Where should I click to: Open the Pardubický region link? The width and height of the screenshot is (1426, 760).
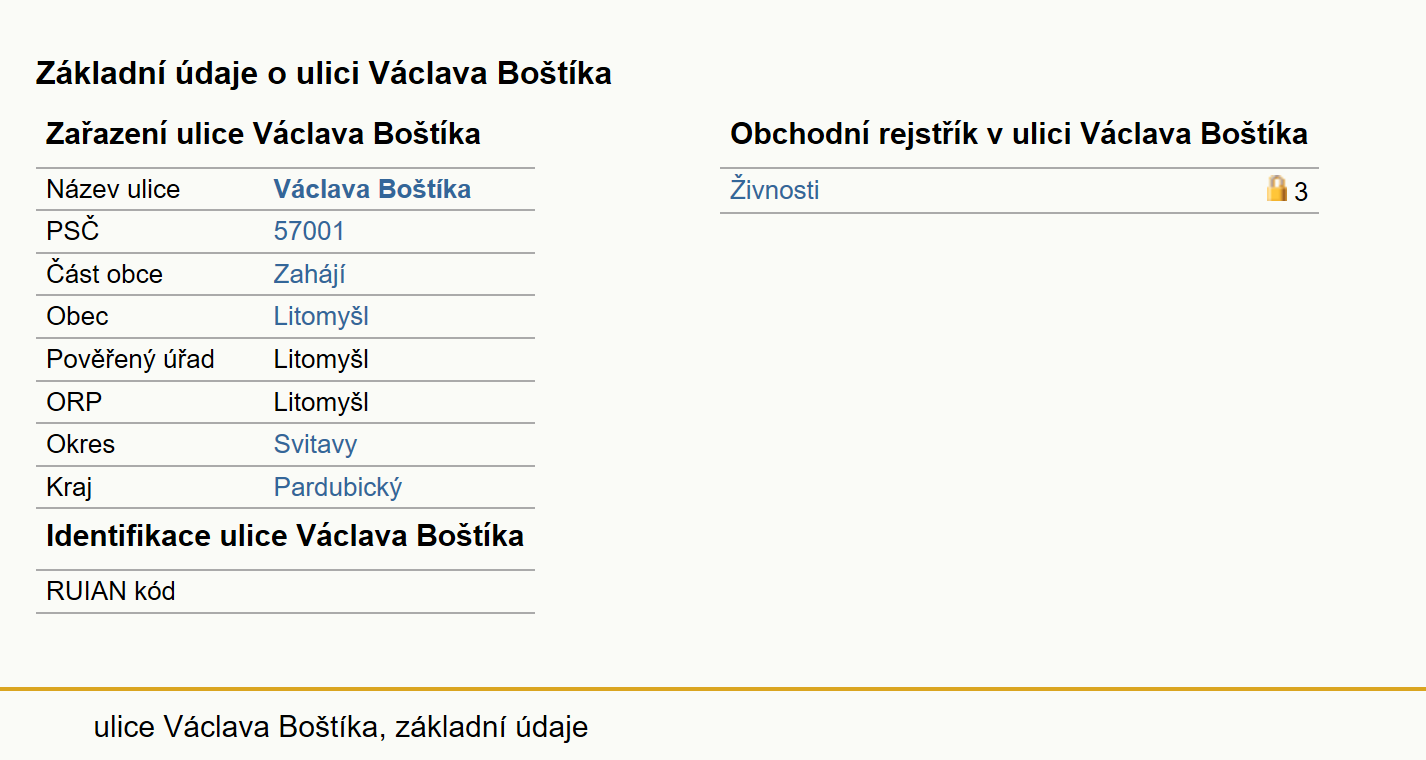tap(338, 488)
